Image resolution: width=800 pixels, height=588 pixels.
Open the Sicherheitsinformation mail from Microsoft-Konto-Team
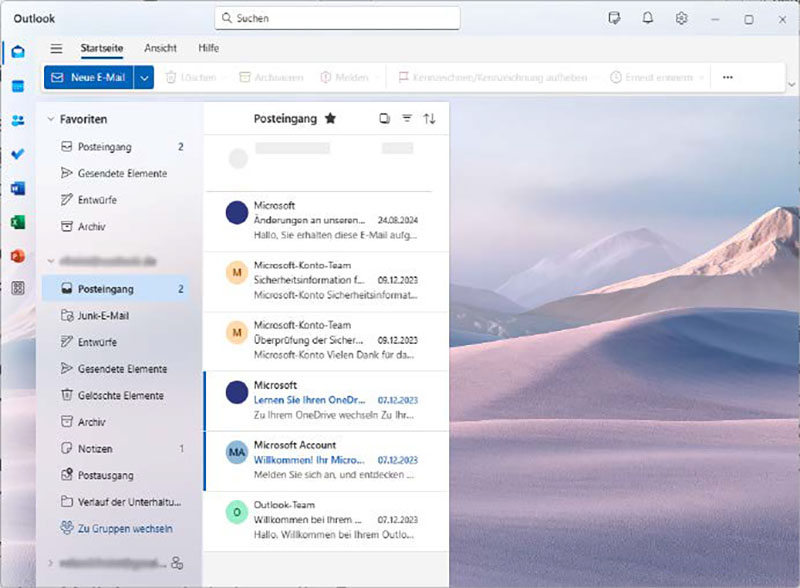(327, 280)
